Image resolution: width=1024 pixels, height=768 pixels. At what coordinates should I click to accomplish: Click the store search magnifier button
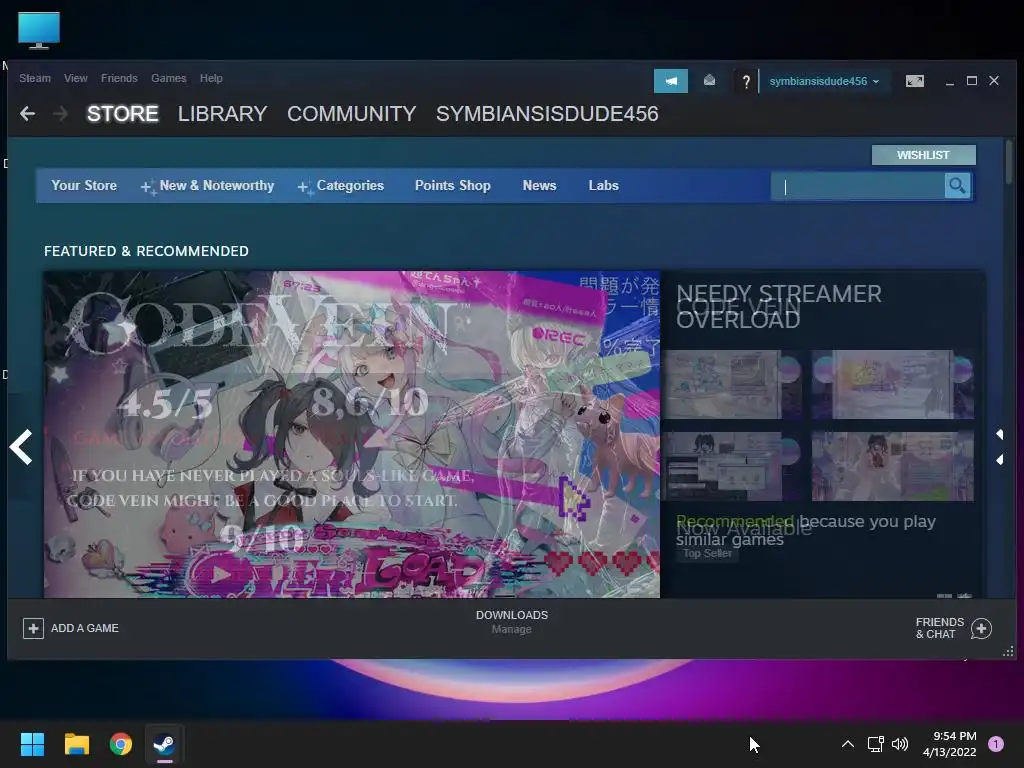(x=957, y=186)
